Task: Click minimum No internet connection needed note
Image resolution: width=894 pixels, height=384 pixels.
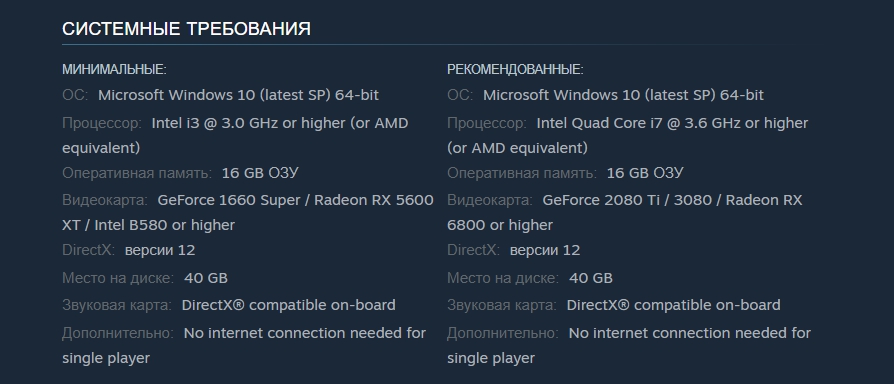Action: [x=244, y=345]
